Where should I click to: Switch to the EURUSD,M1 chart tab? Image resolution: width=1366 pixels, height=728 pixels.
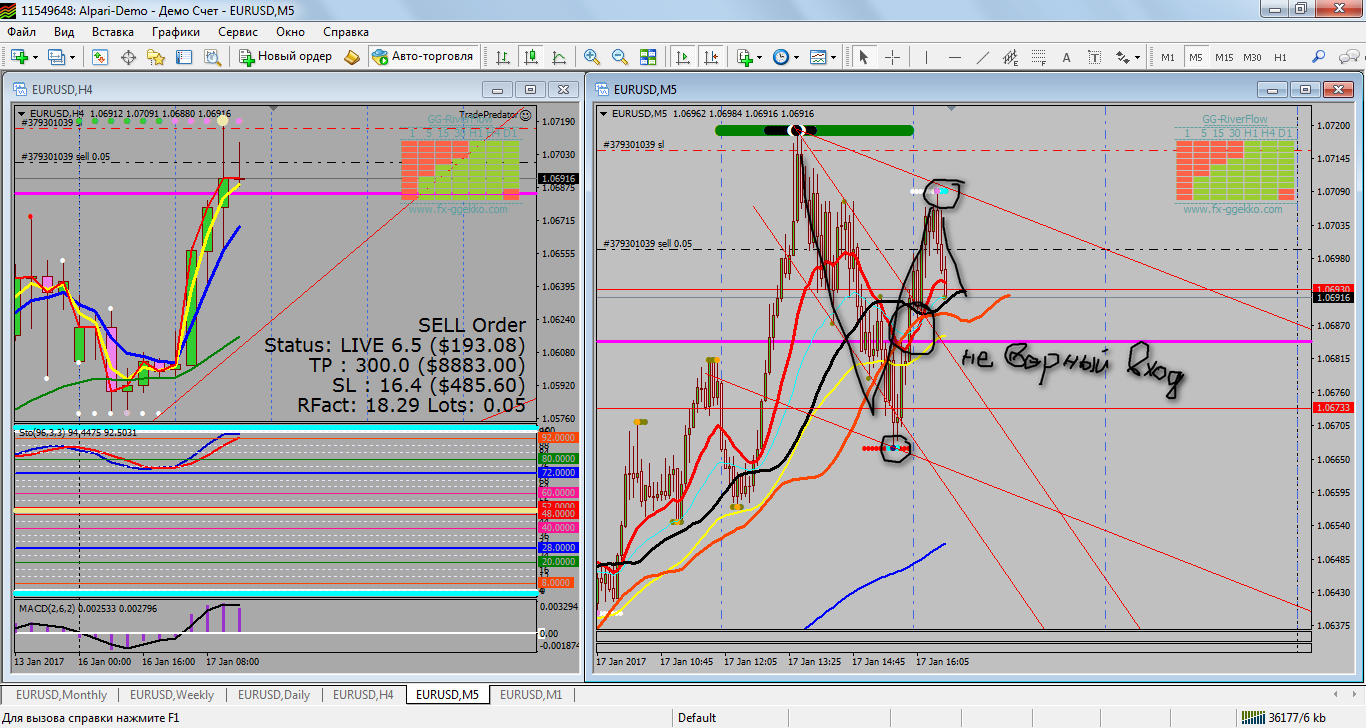[531, 694]
